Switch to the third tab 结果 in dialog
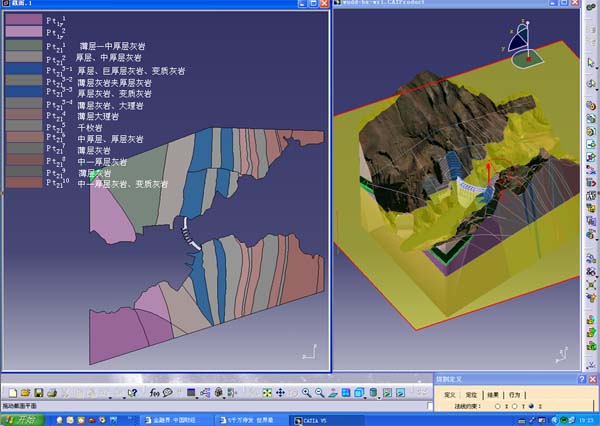 pyautogui.click(x=493, y=395)
